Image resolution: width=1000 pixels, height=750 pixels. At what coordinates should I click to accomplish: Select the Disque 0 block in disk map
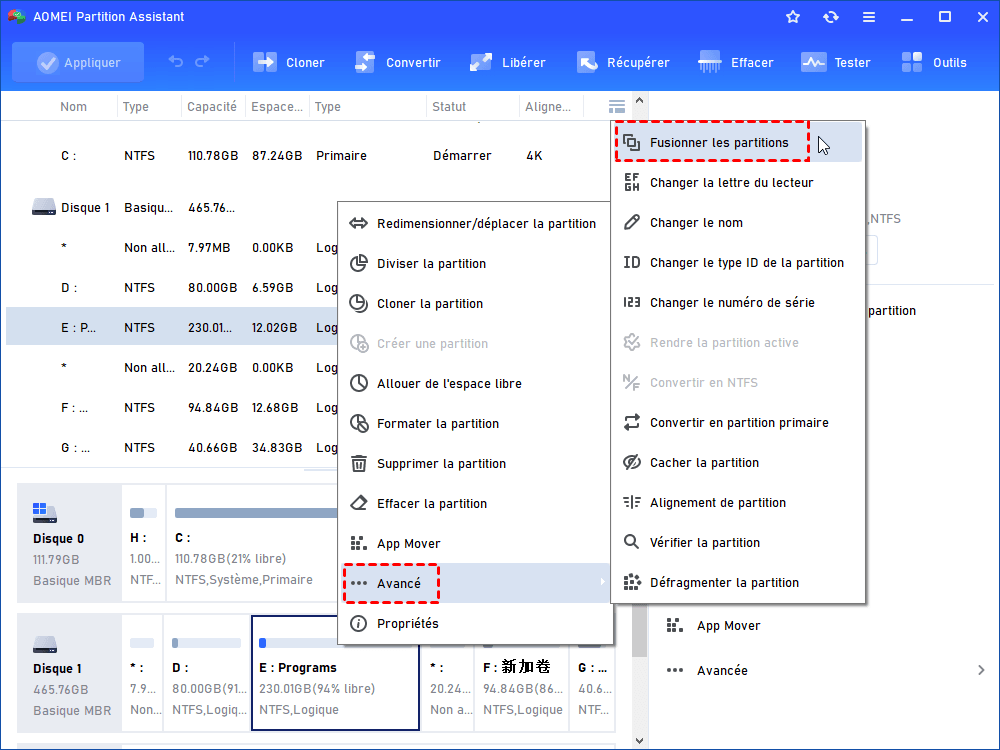[x=70, y=543]
